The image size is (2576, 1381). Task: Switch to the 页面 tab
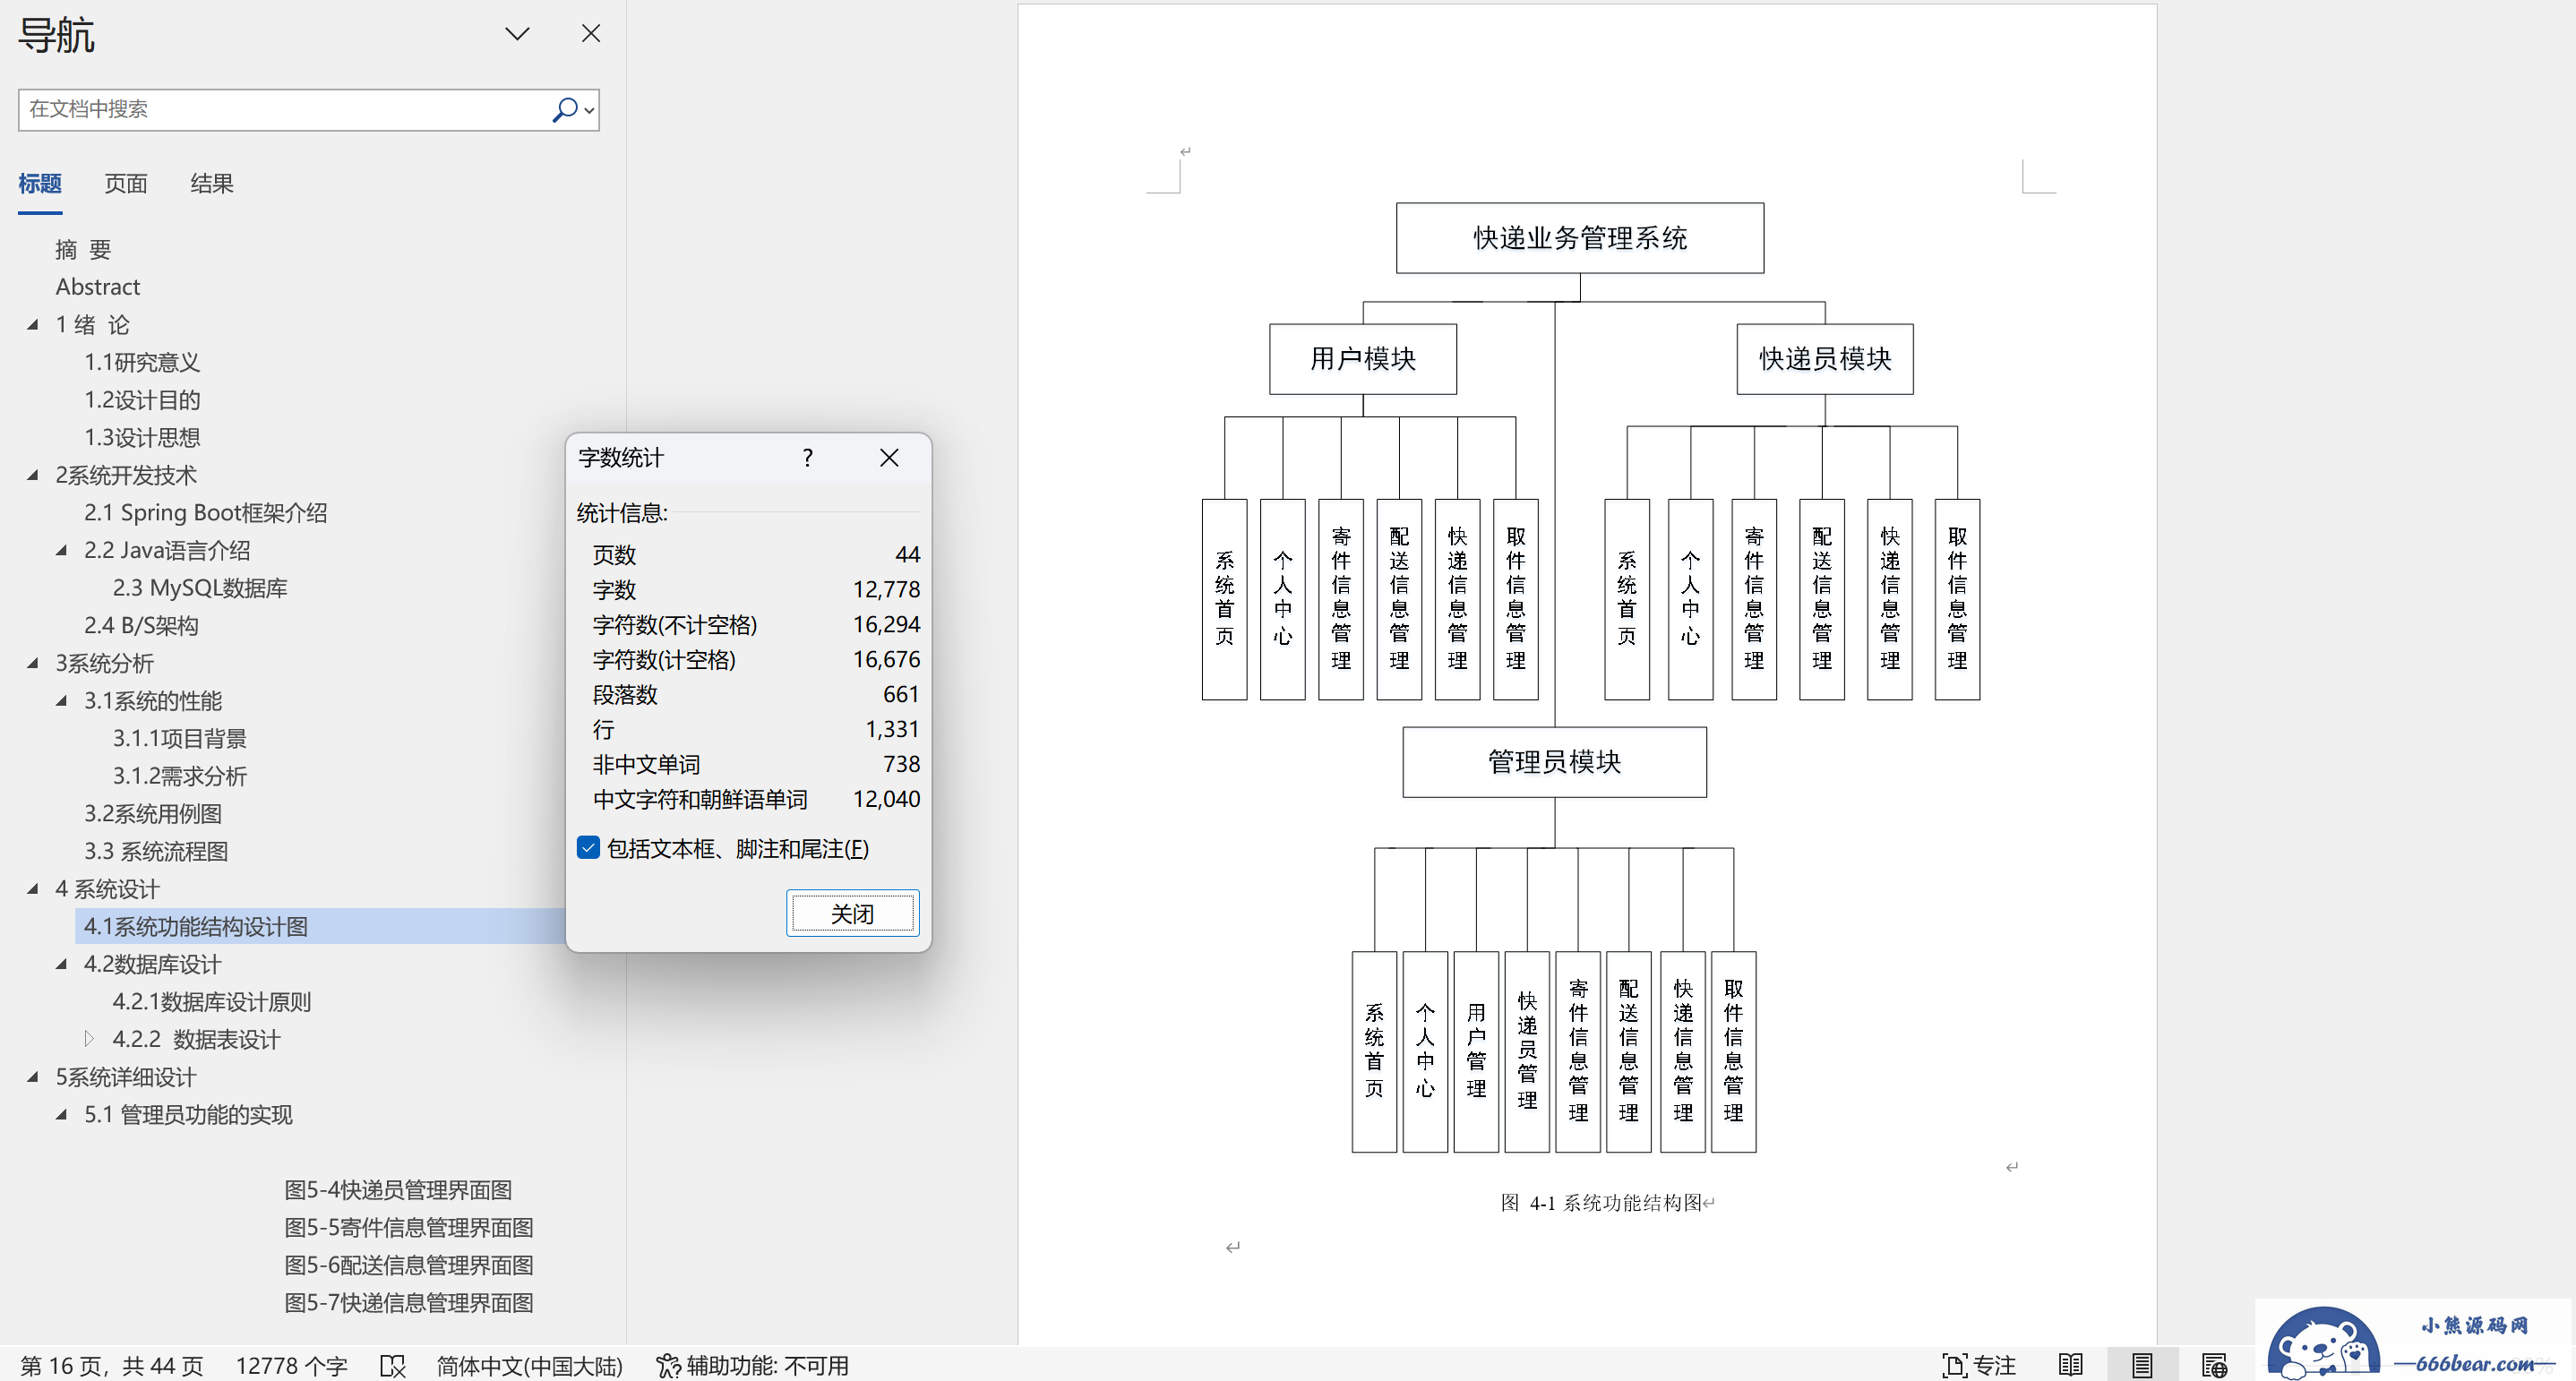point(126,184)
